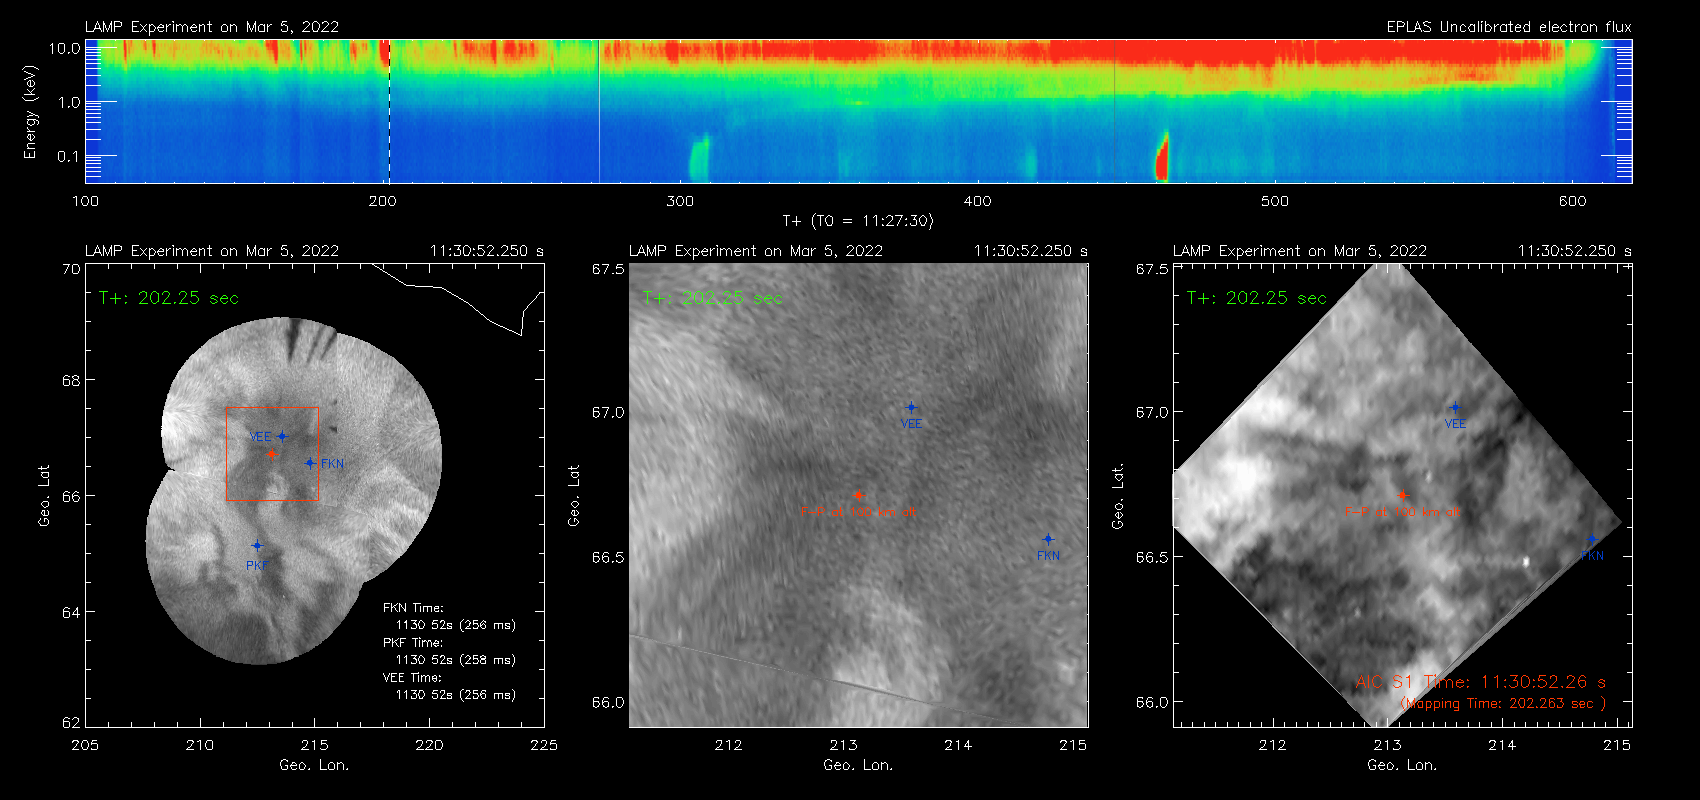Click the 'Geo. Lon.' label under middle panel
The height and width of the screenshot is (800, 1700).
(x=859, y=765)
